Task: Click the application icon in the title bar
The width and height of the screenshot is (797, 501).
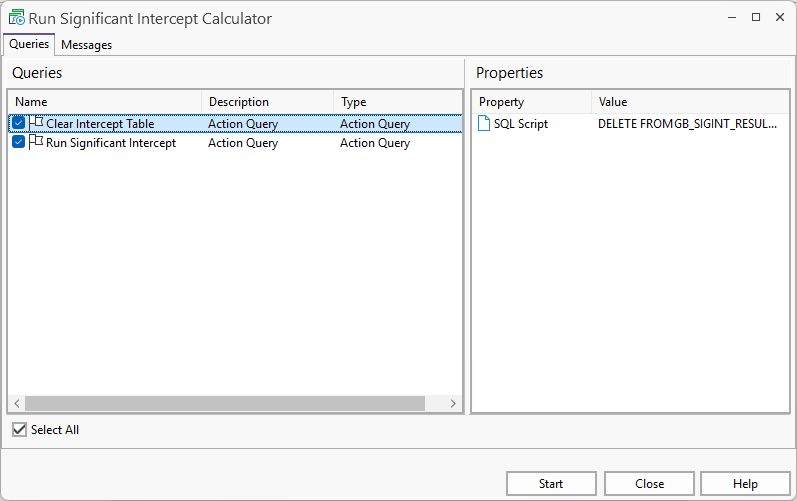Action: pyautogui.click(x=16, y=18)
